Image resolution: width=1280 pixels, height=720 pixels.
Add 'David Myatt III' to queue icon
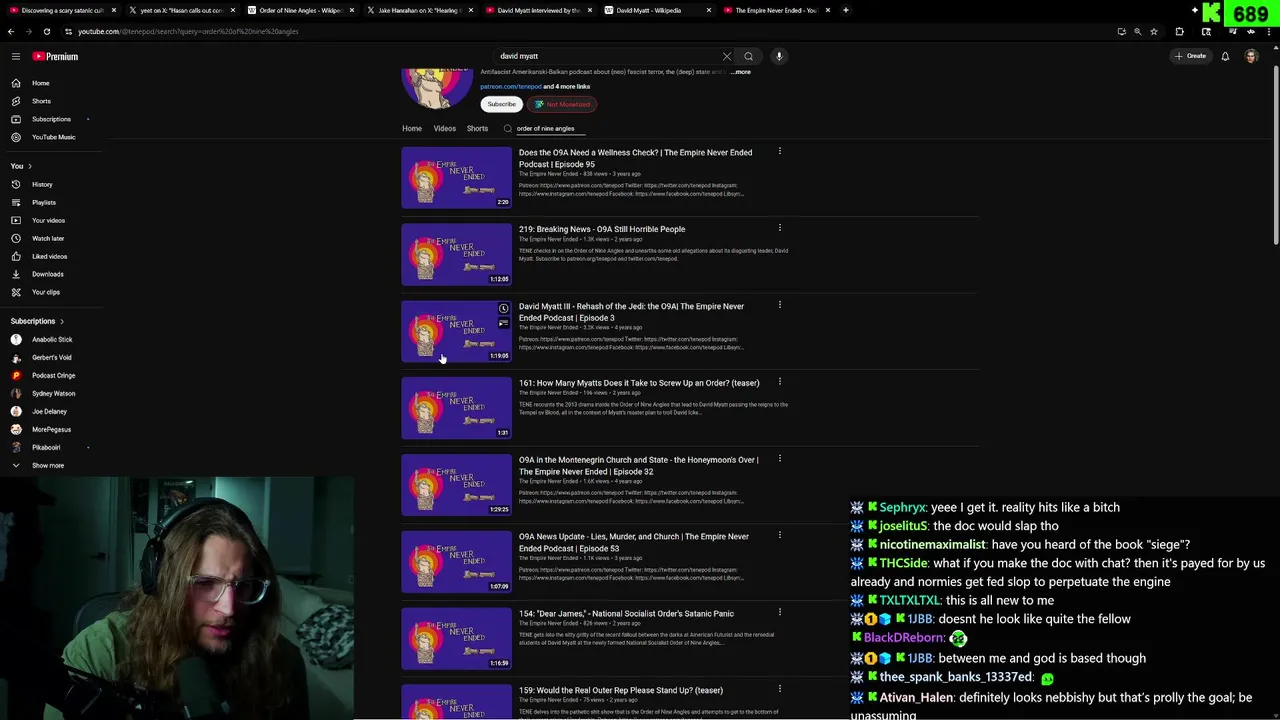pyautogui.click(x=503, y=323)
